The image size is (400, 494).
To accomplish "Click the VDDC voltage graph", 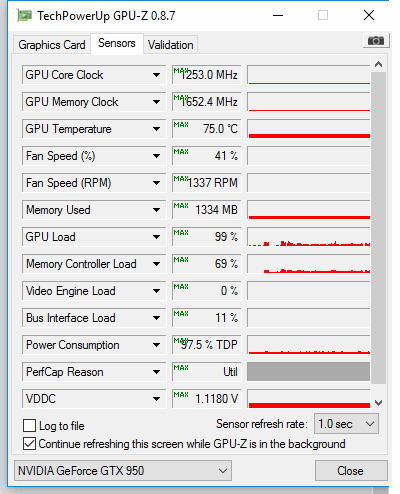I will pyautogui.click(x=309, y=399).
